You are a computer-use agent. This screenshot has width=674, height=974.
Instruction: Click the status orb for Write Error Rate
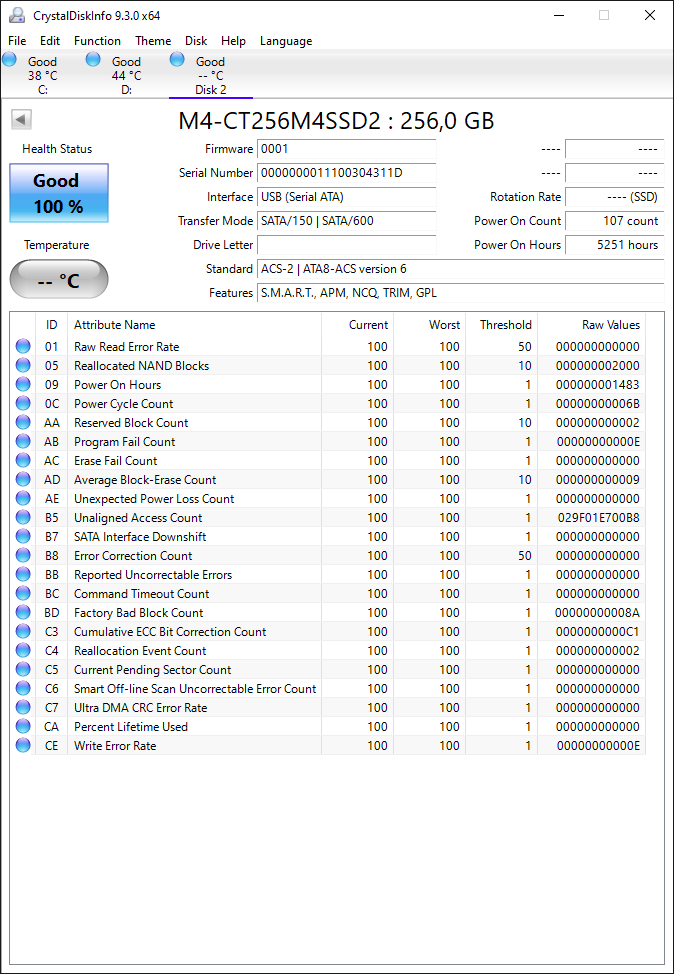pos(23,745)
